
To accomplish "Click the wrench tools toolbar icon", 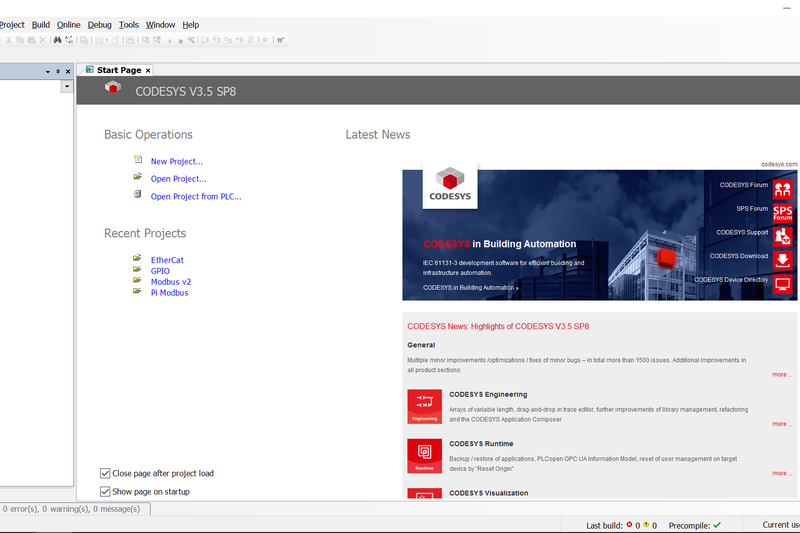I will [191, 40].
